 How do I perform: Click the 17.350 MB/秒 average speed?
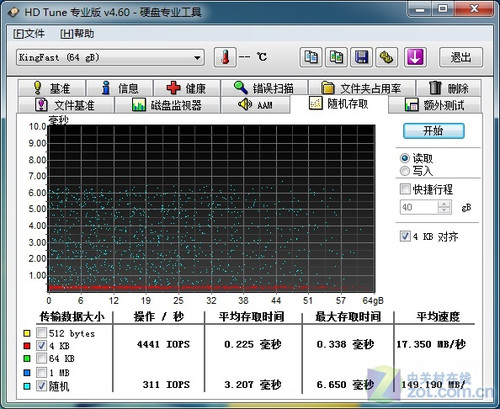click(x=431, y=344)
